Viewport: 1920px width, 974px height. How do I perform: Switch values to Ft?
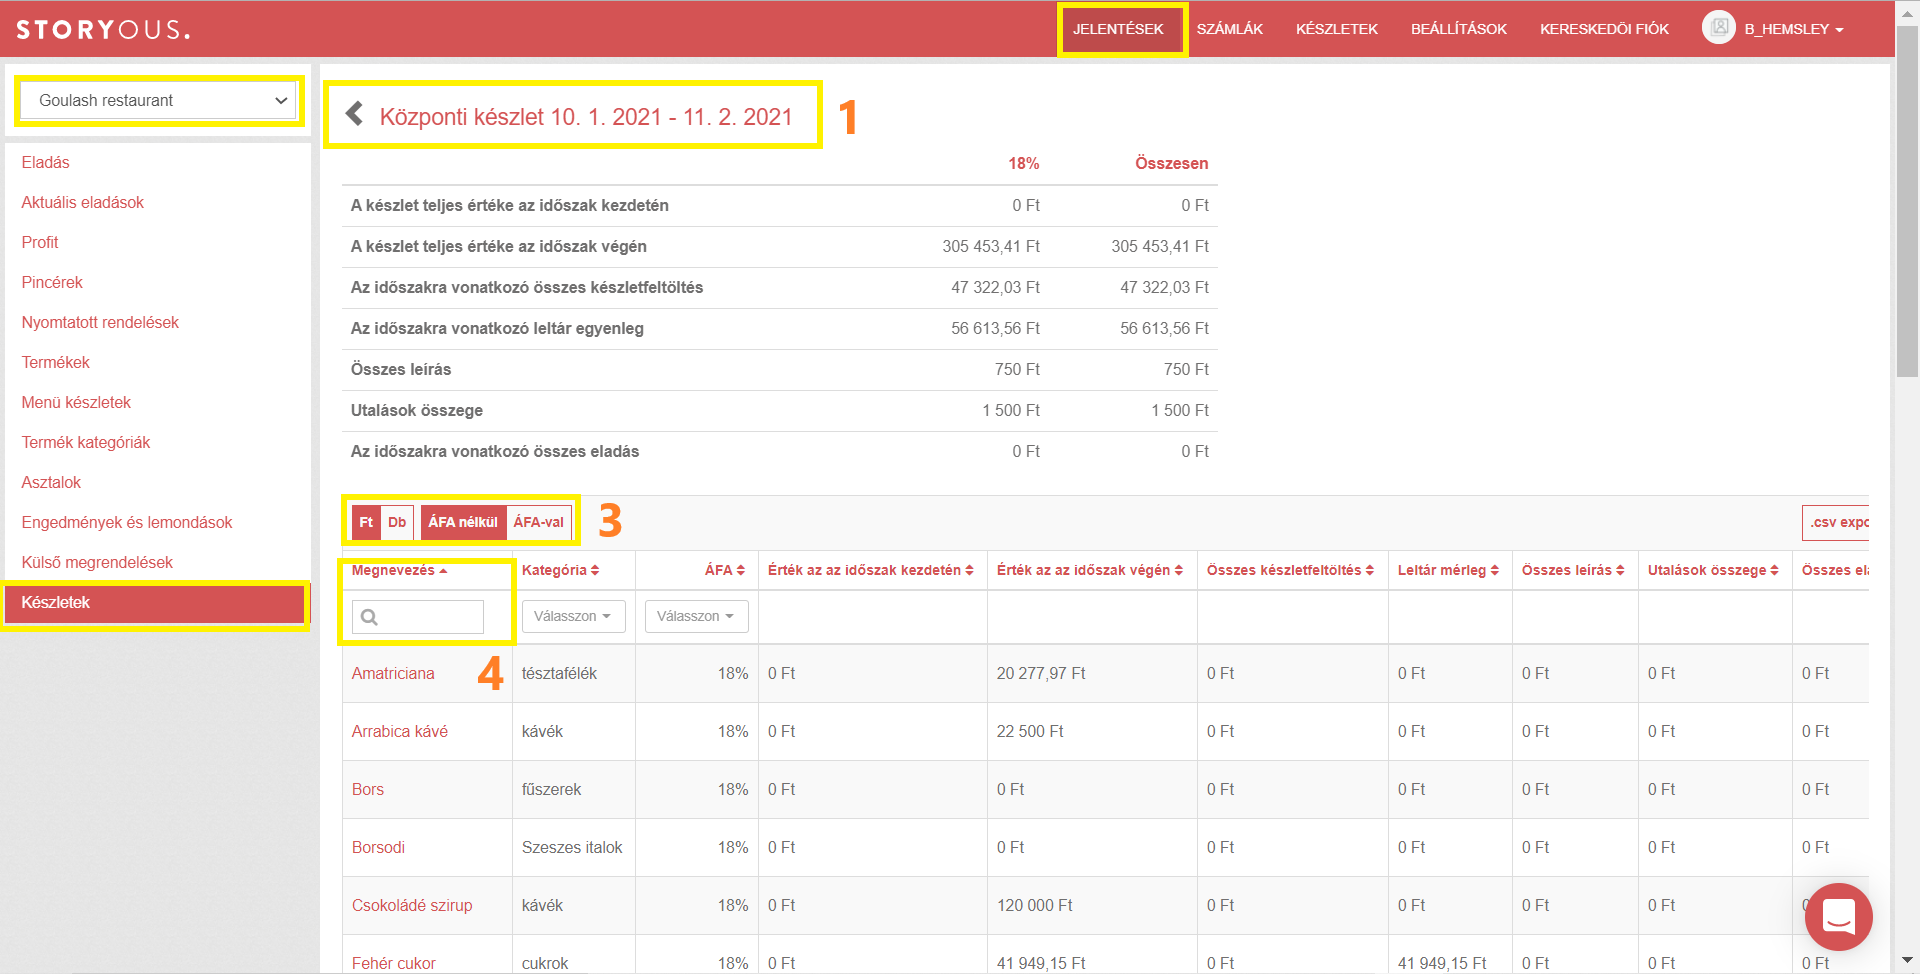[x=366, y=522]
